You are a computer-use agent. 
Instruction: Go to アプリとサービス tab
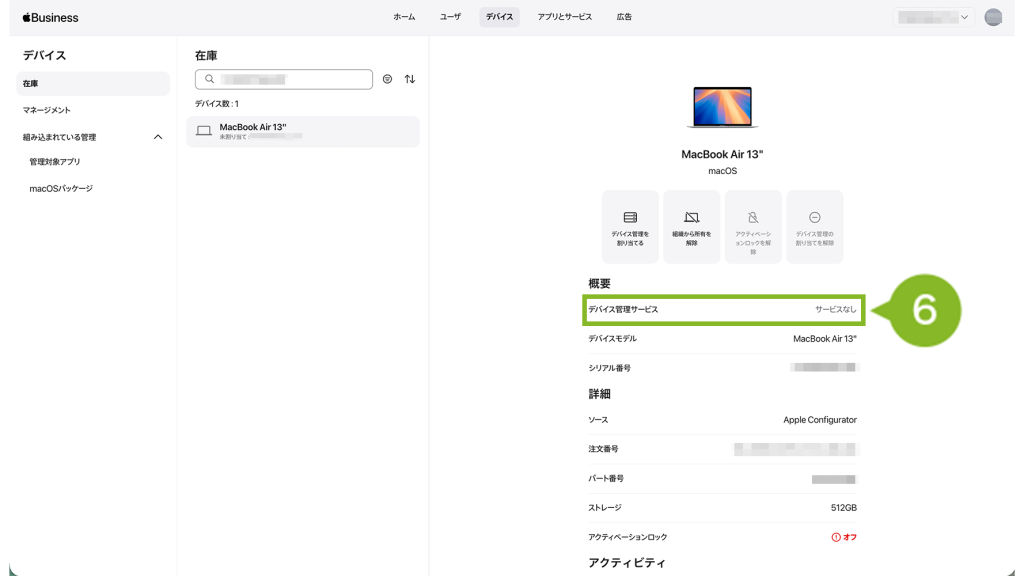(x=564, y=17)
